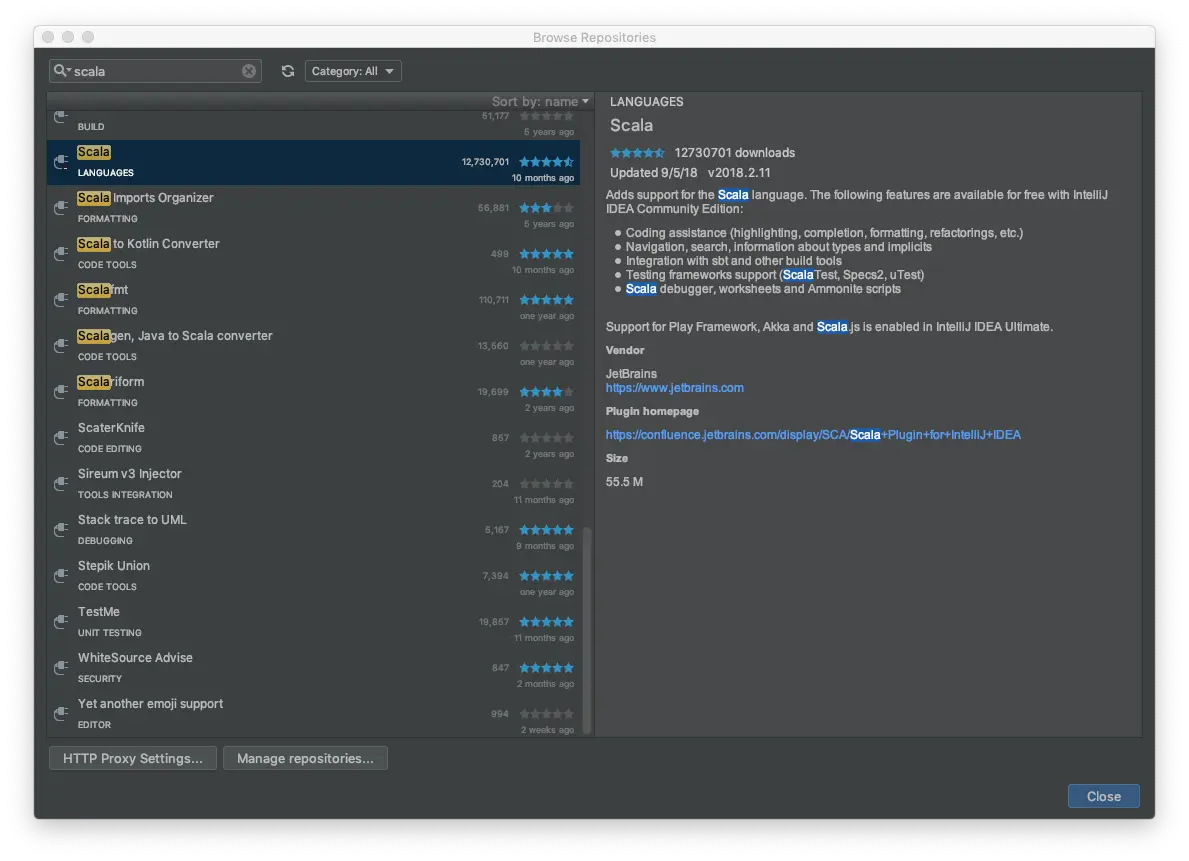Select Sireum v3 Injector plugin

(x=313, y=484)
